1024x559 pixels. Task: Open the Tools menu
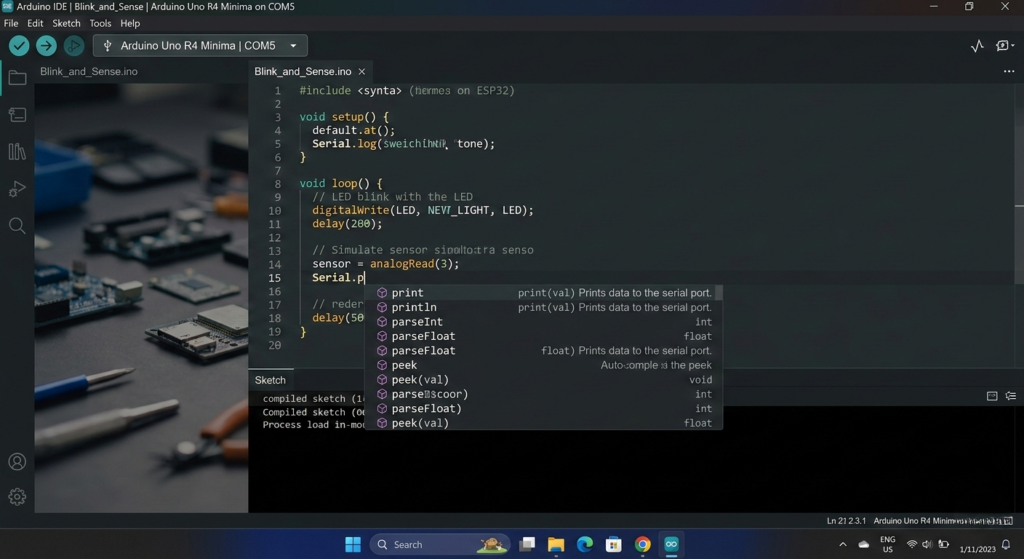pos(100,23)
